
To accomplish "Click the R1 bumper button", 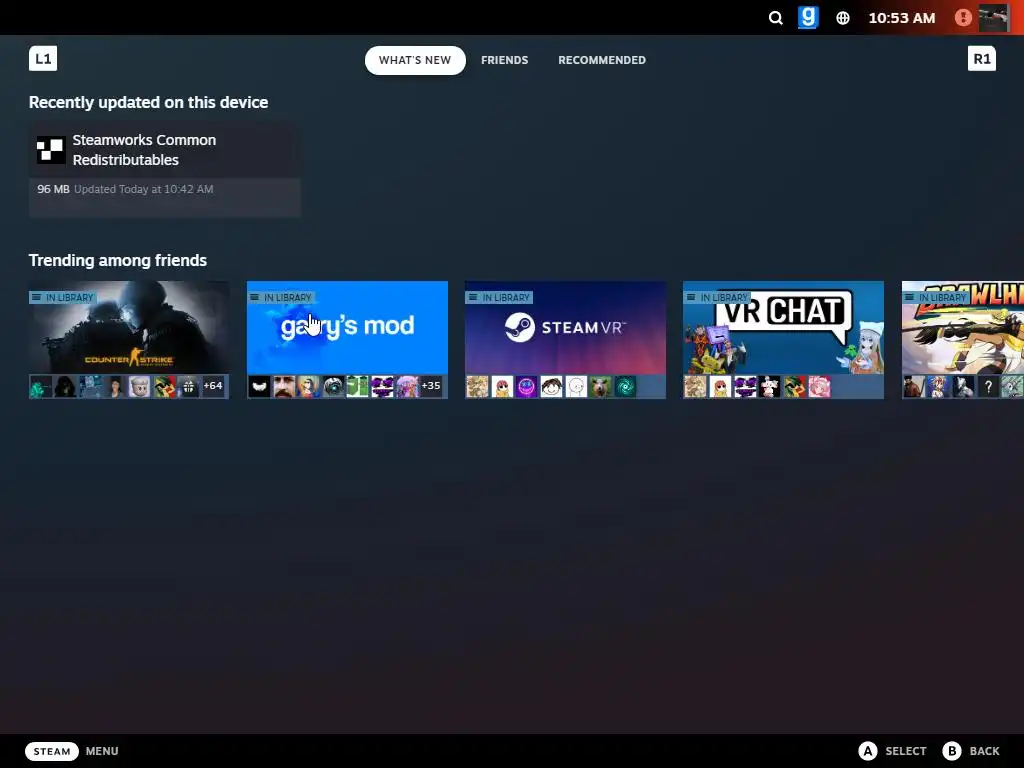I will [982, 59].
